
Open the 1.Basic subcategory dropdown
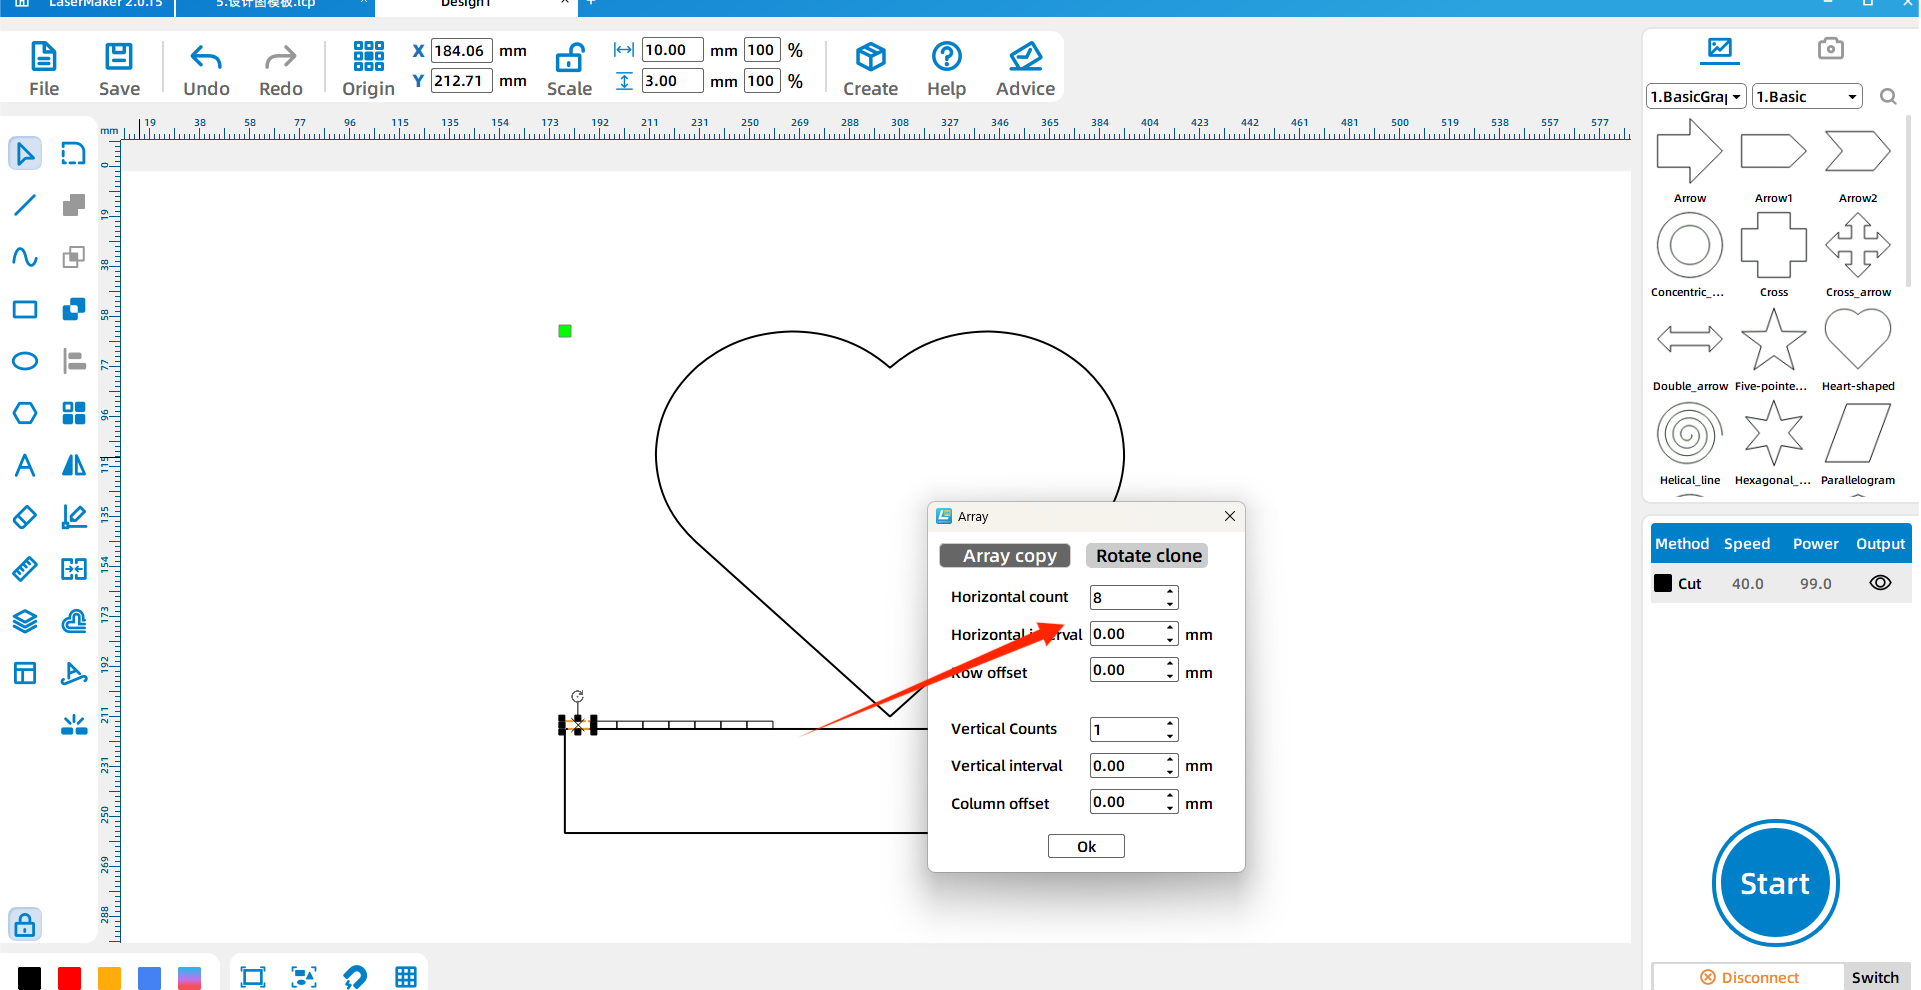tap(1808, 97)
